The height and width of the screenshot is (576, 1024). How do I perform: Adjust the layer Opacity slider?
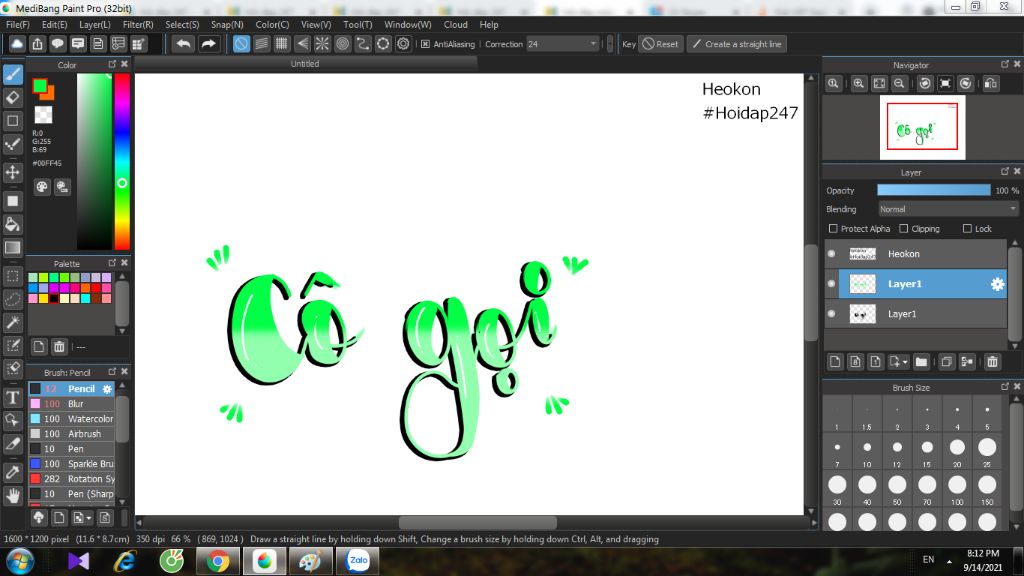pyautogui.click(x=933, y=190)
